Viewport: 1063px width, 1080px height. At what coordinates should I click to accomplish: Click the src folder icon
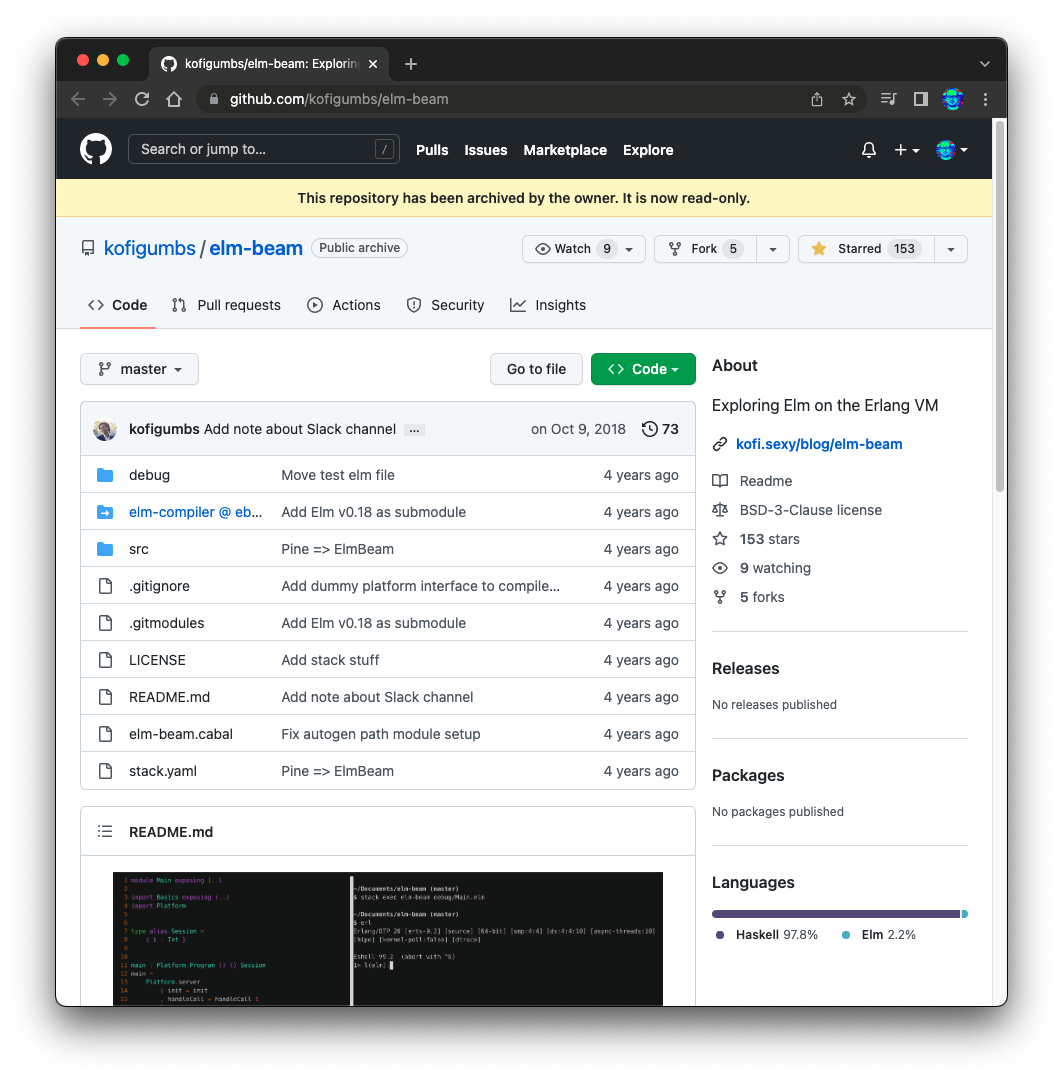(105, 549)
